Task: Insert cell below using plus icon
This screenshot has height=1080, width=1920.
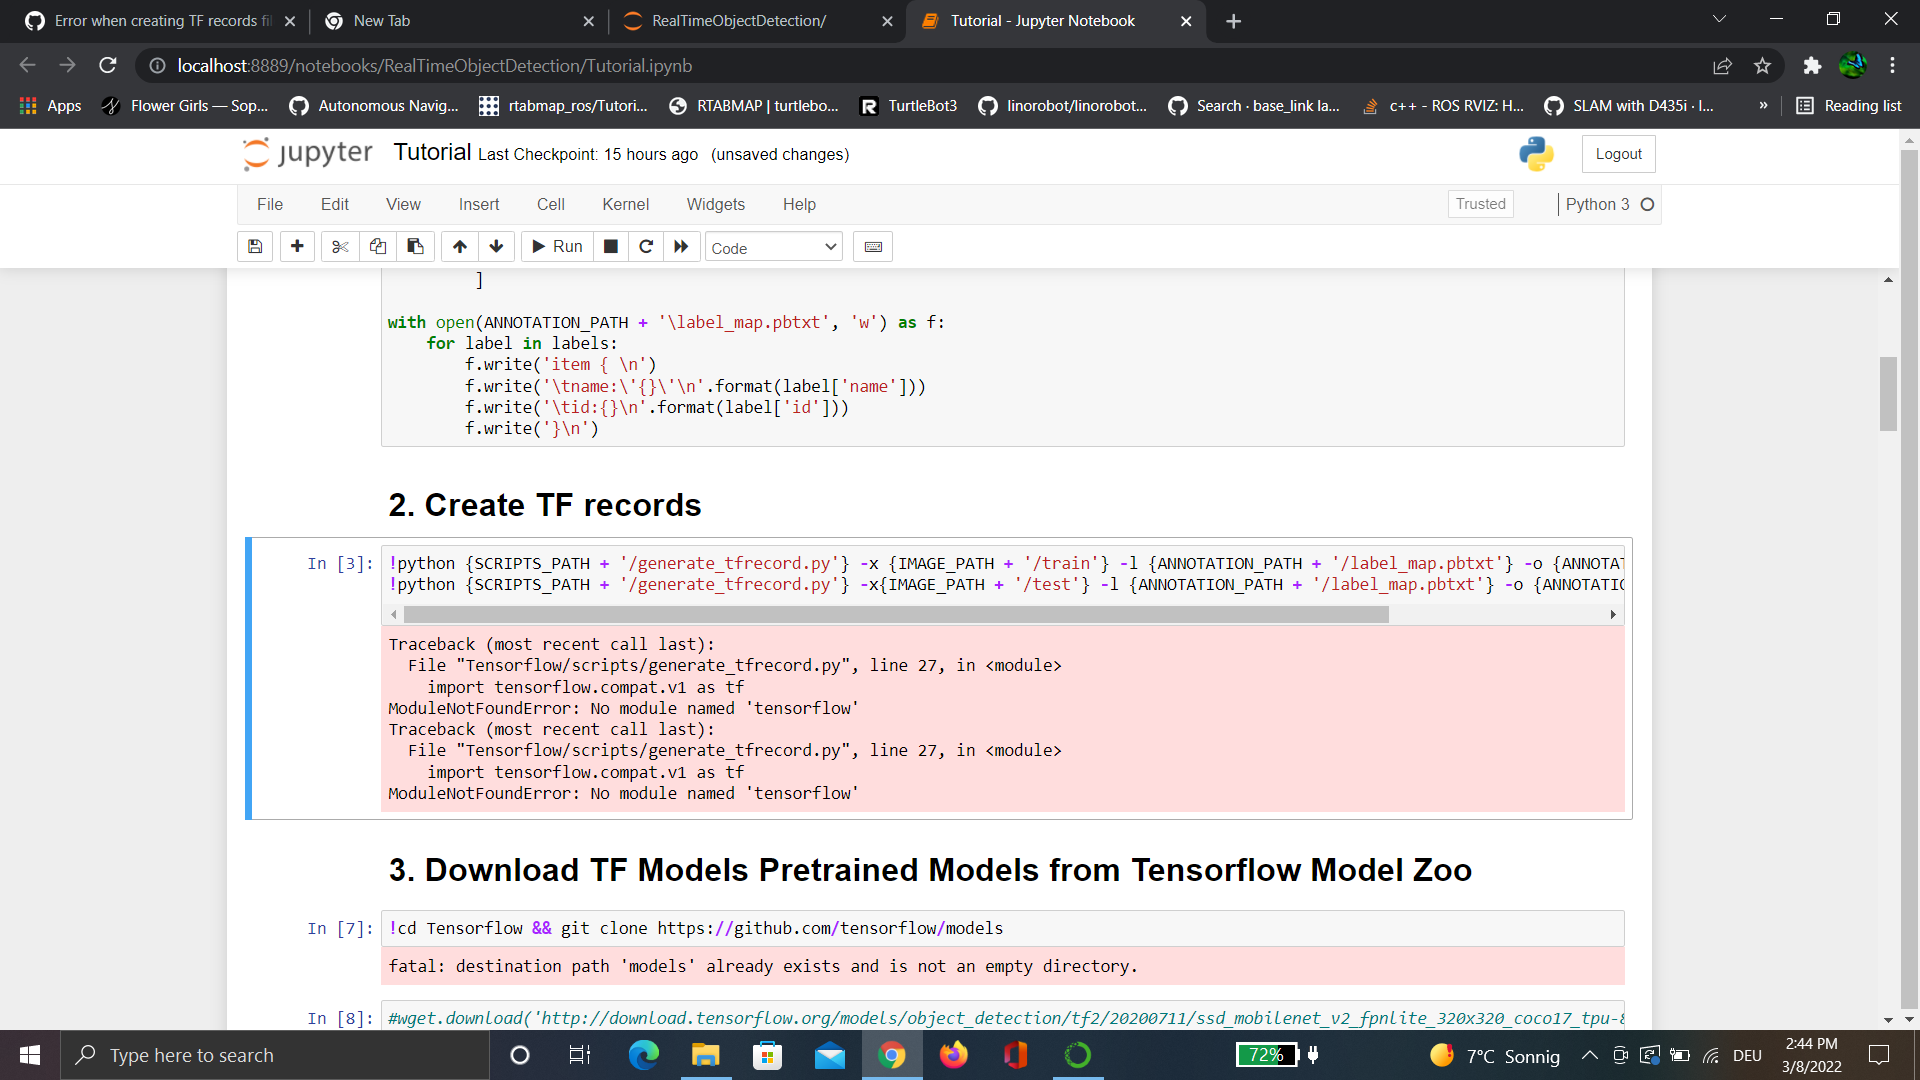Action: click(x=297, y=247)
